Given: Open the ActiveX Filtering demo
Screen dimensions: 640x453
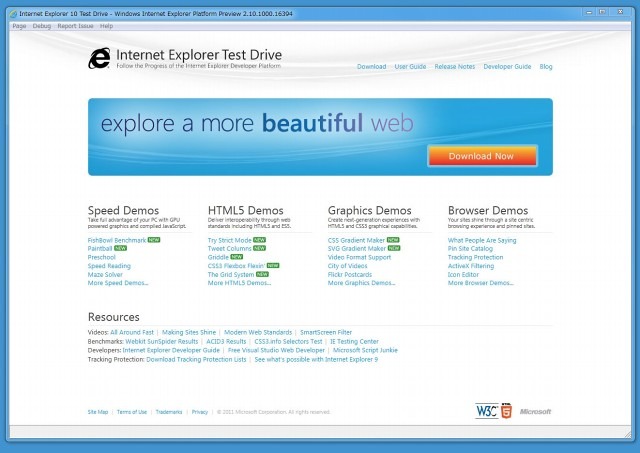Looking at the screenshot, I should [x=471, y=266].
